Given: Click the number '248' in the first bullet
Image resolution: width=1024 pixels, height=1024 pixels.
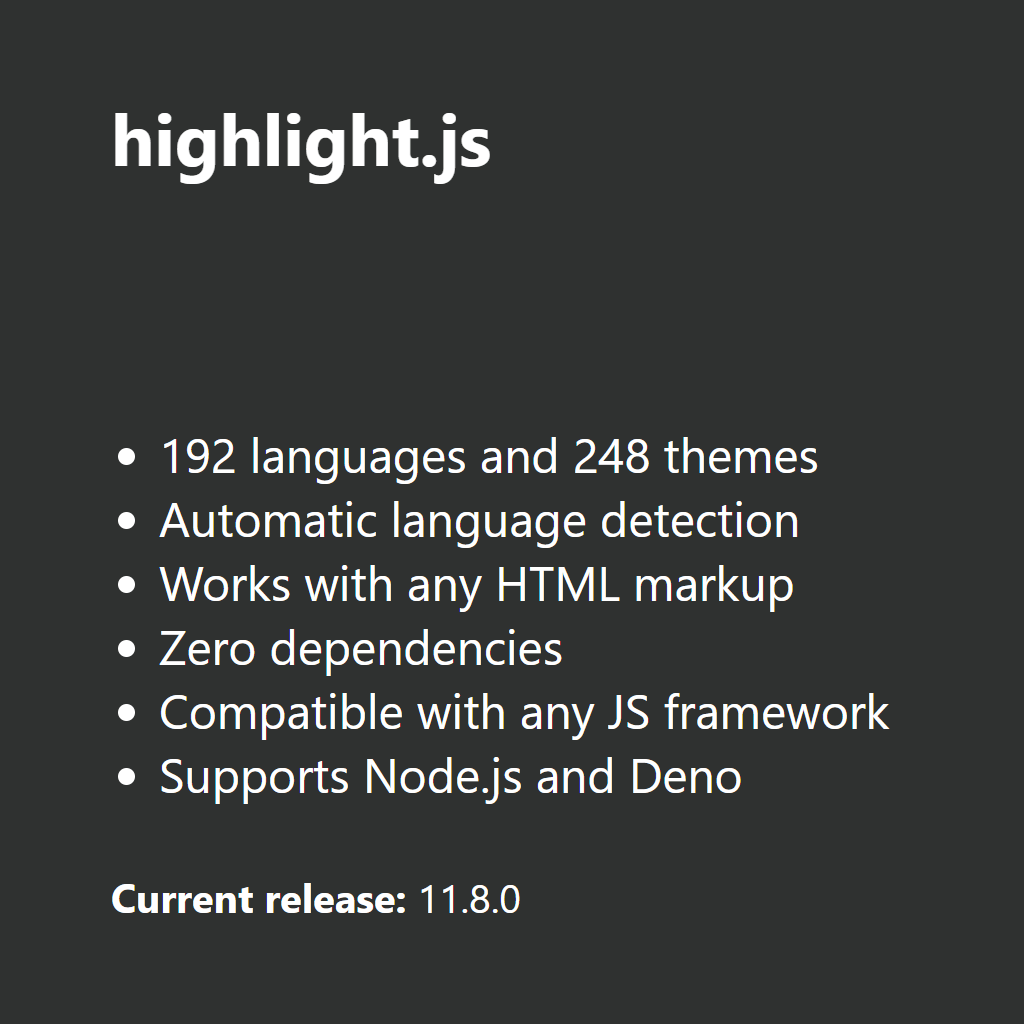Looking at the screenshot, I should (x=611, y=457).
